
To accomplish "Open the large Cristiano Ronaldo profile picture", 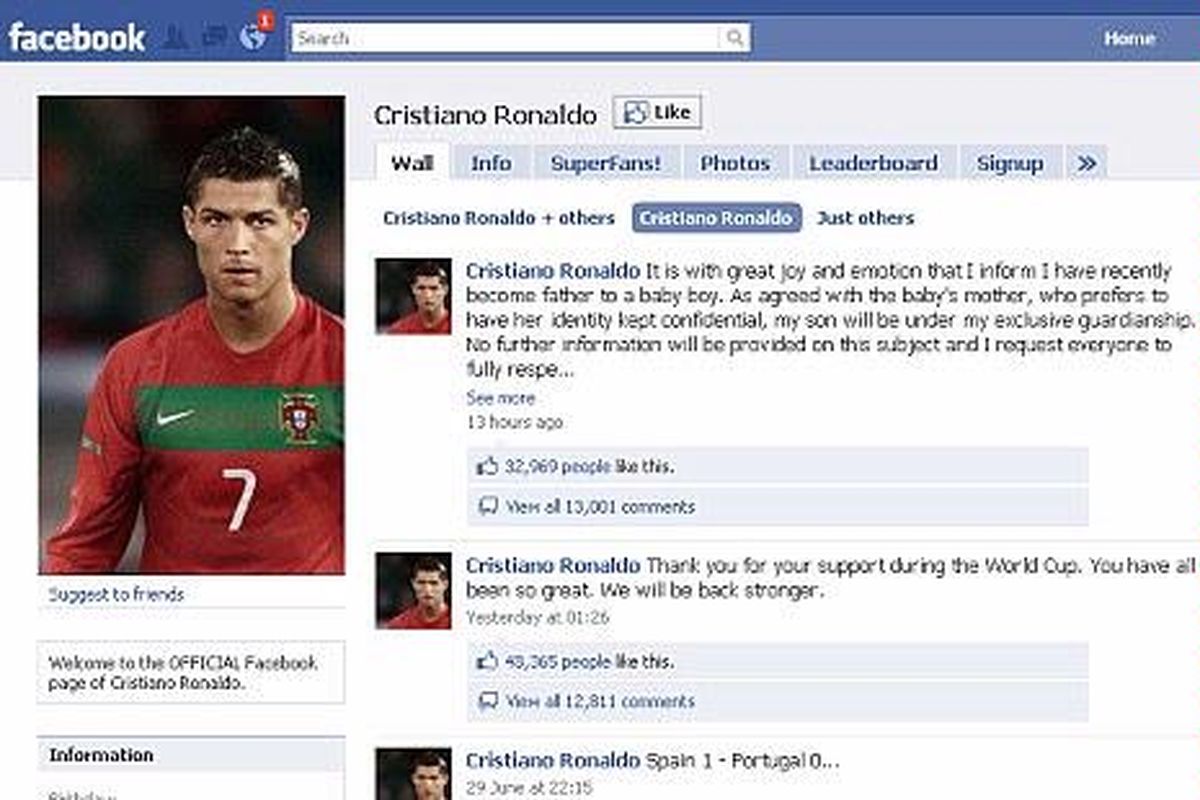I will point(191,335).
